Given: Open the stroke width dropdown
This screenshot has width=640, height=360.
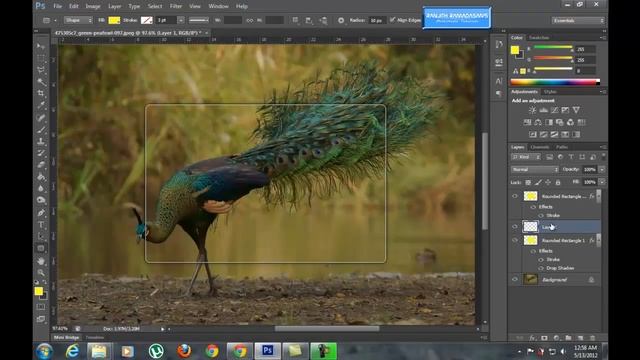Looking at the screenshot, I should point(181,20).
